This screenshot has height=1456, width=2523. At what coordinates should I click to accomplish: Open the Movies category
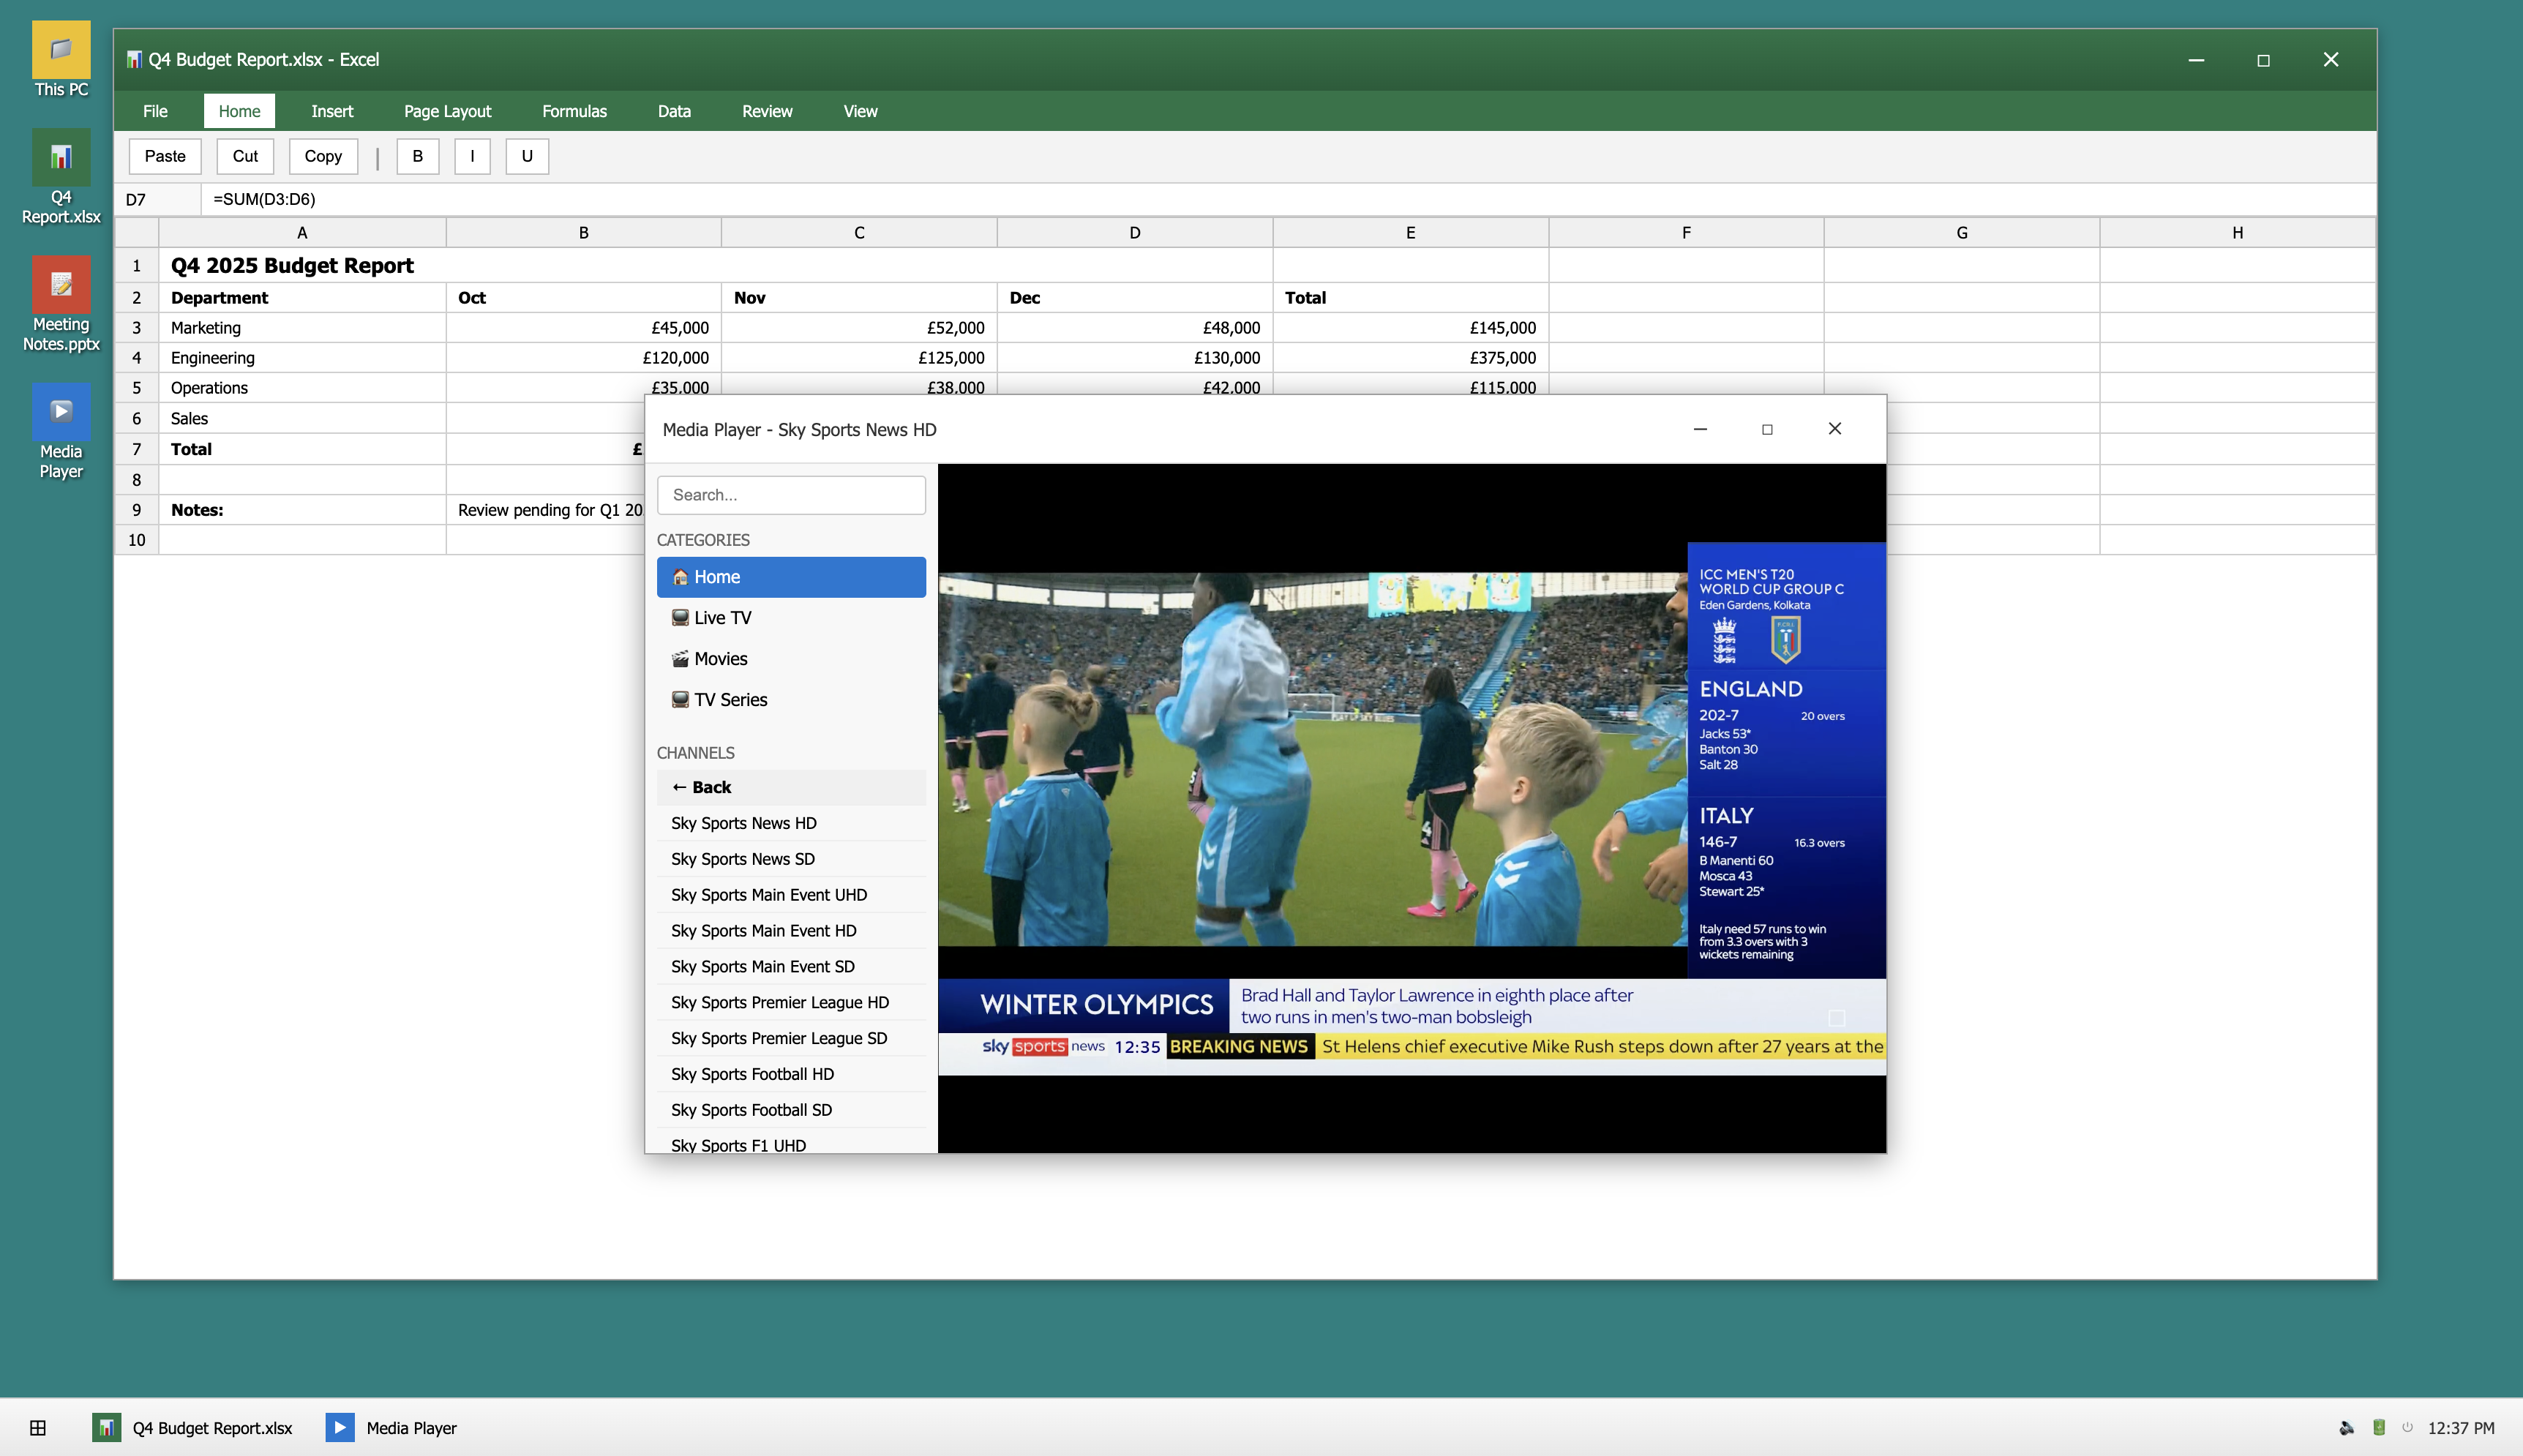click(790, 658)
